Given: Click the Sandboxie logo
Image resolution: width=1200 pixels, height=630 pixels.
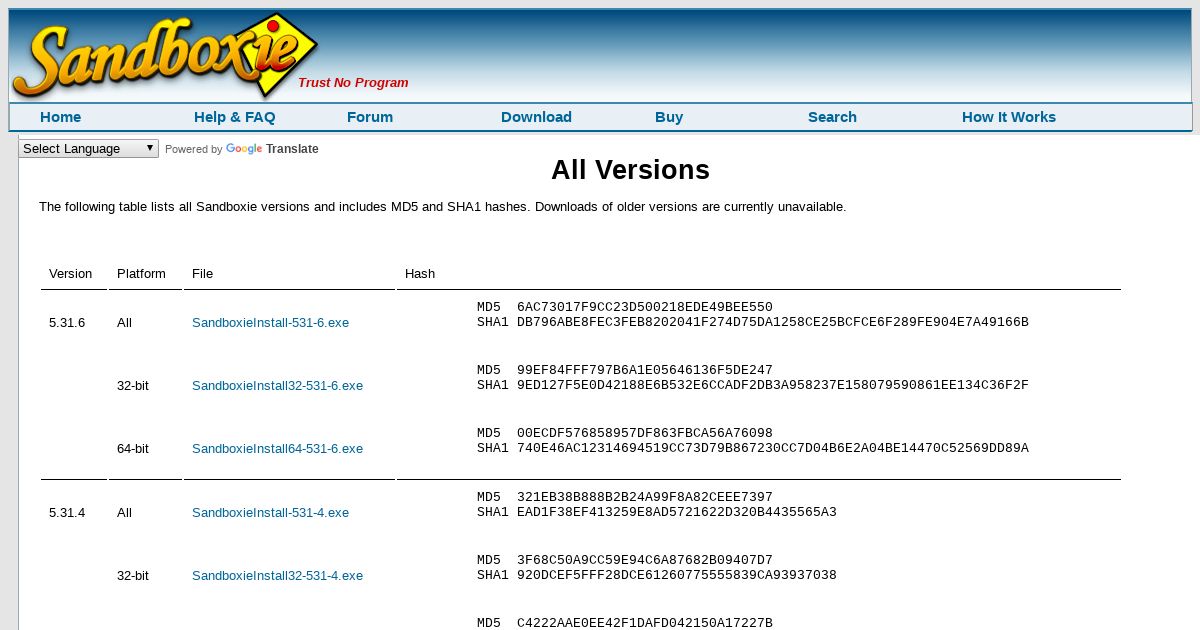Looking at the screenshot, I should (165, 56).
